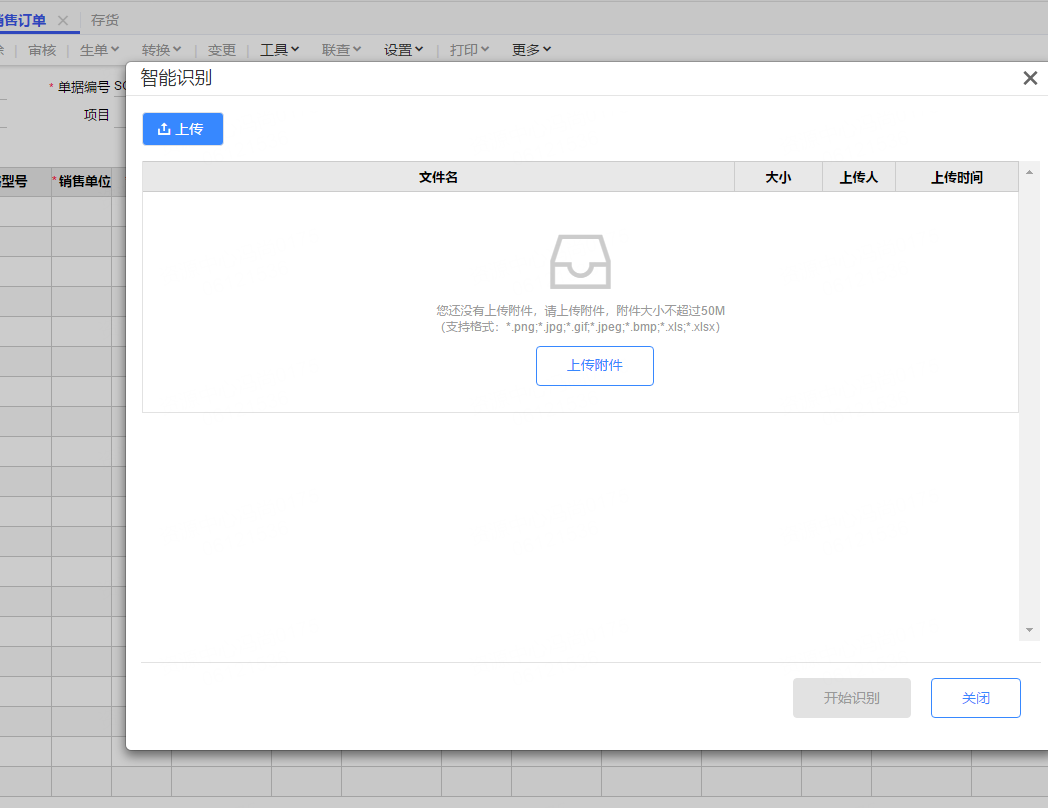Viewport: 1048px width, 808px height.
Task: Click the 支持格式 hint text
Action: [580, 327]
